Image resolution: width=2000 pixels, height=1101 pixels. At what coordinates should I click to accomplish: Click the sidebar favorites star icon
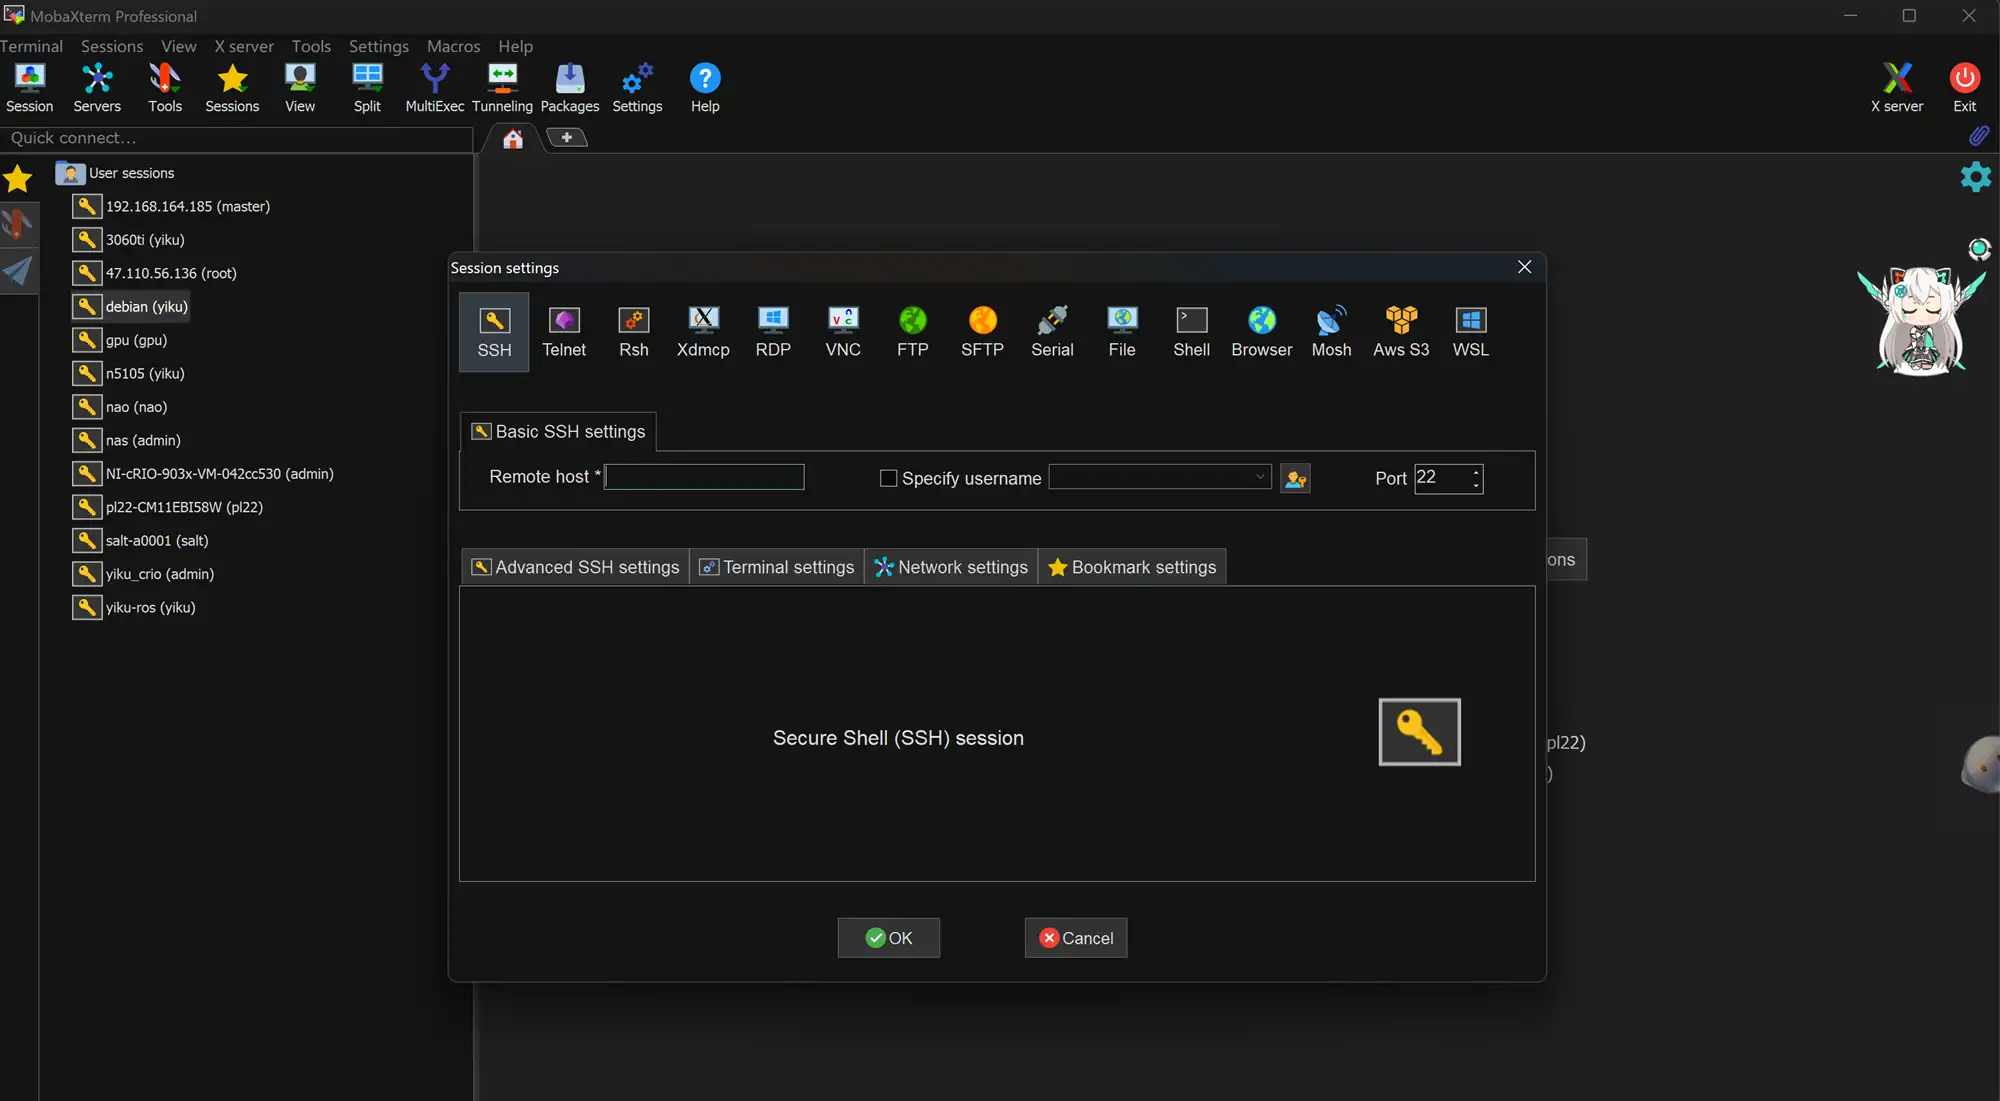tap(18, 179)
